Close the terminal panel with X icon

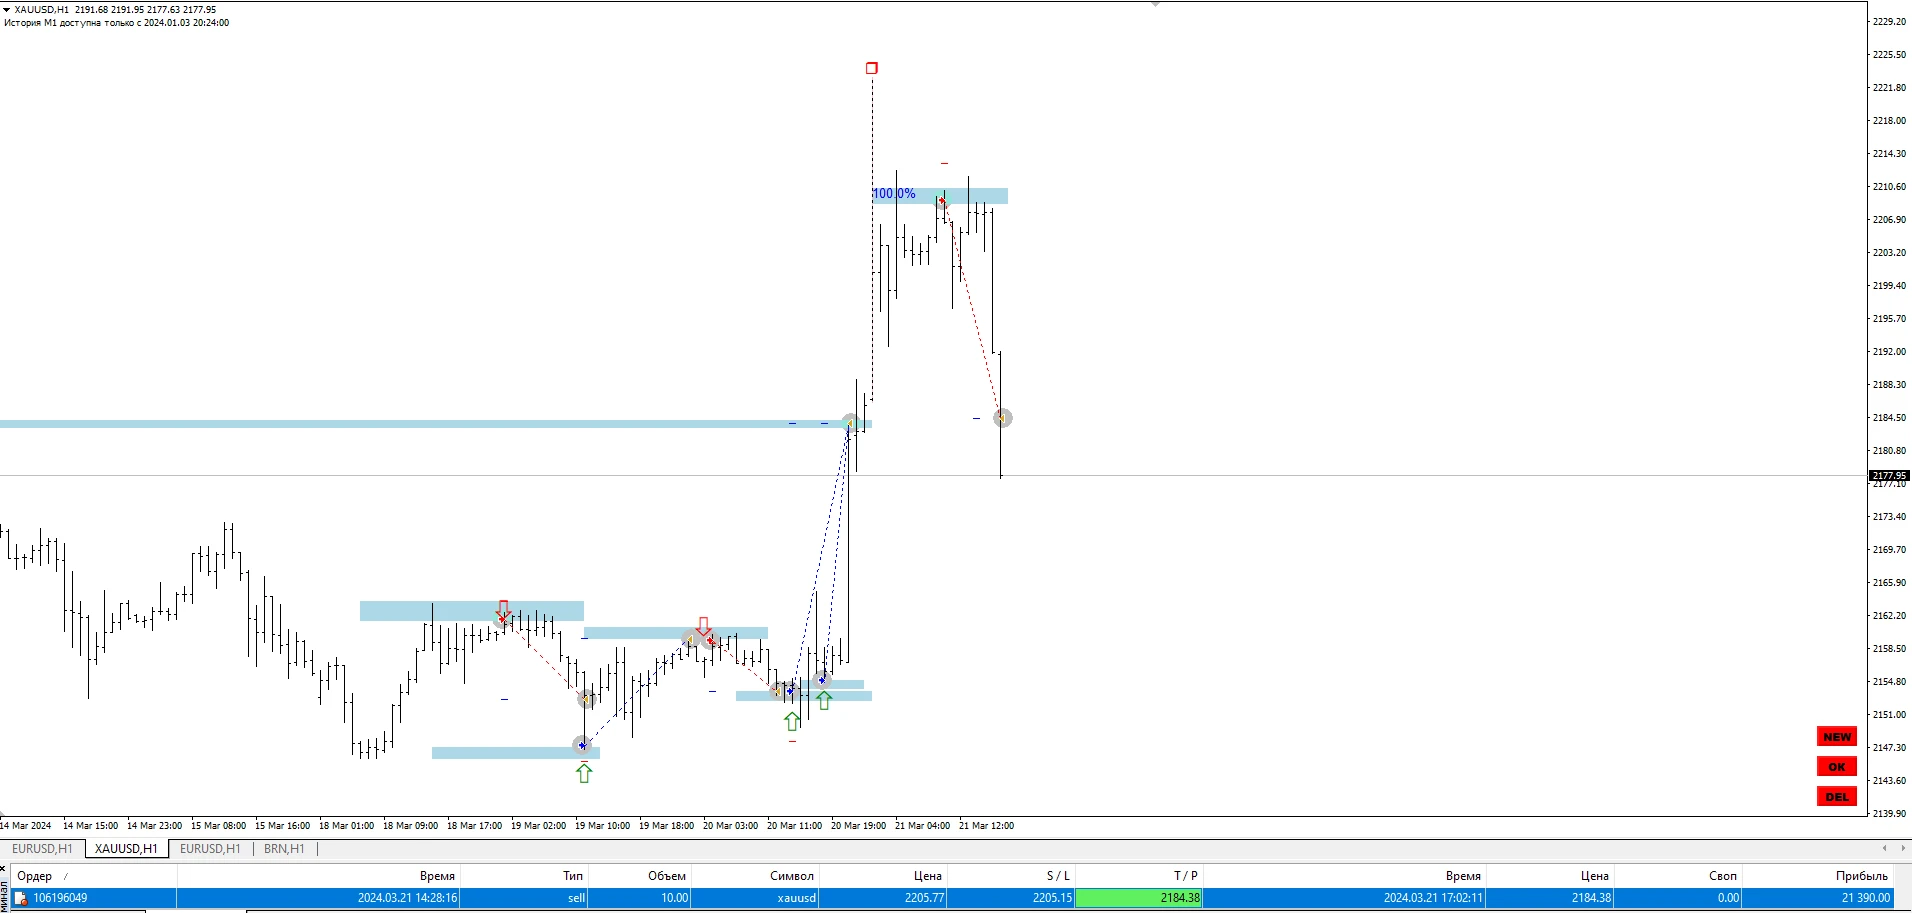[3, 868]
